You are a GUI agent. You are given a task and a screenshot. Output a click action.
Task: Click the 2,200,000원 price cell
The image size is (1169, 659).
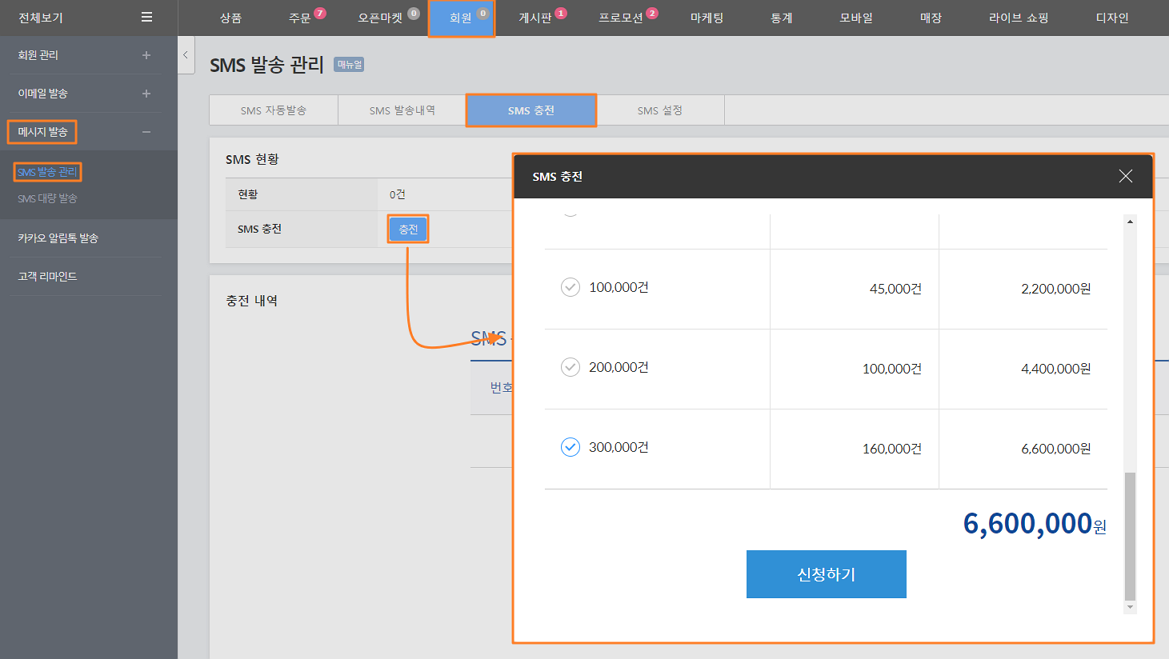point(1056,288)
